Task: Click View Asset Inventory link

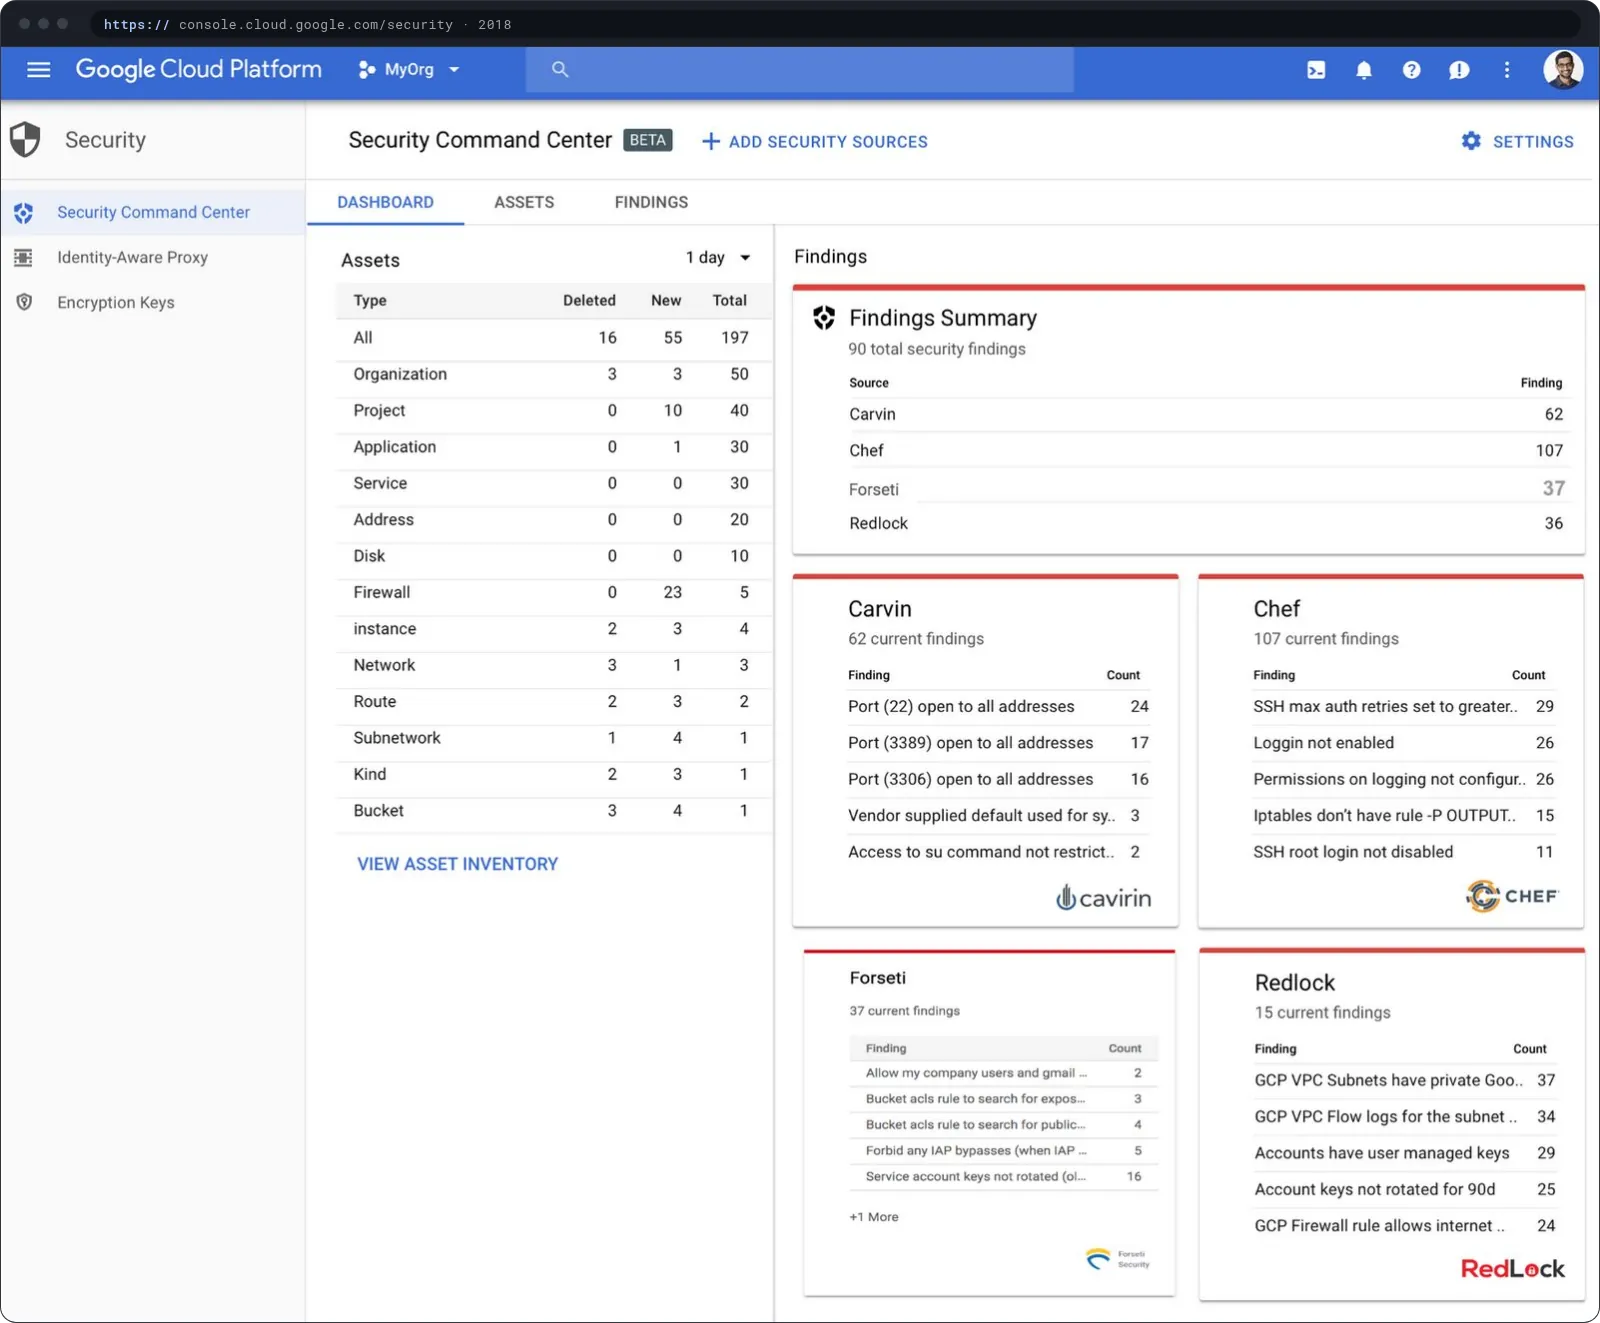Action: 458,864
